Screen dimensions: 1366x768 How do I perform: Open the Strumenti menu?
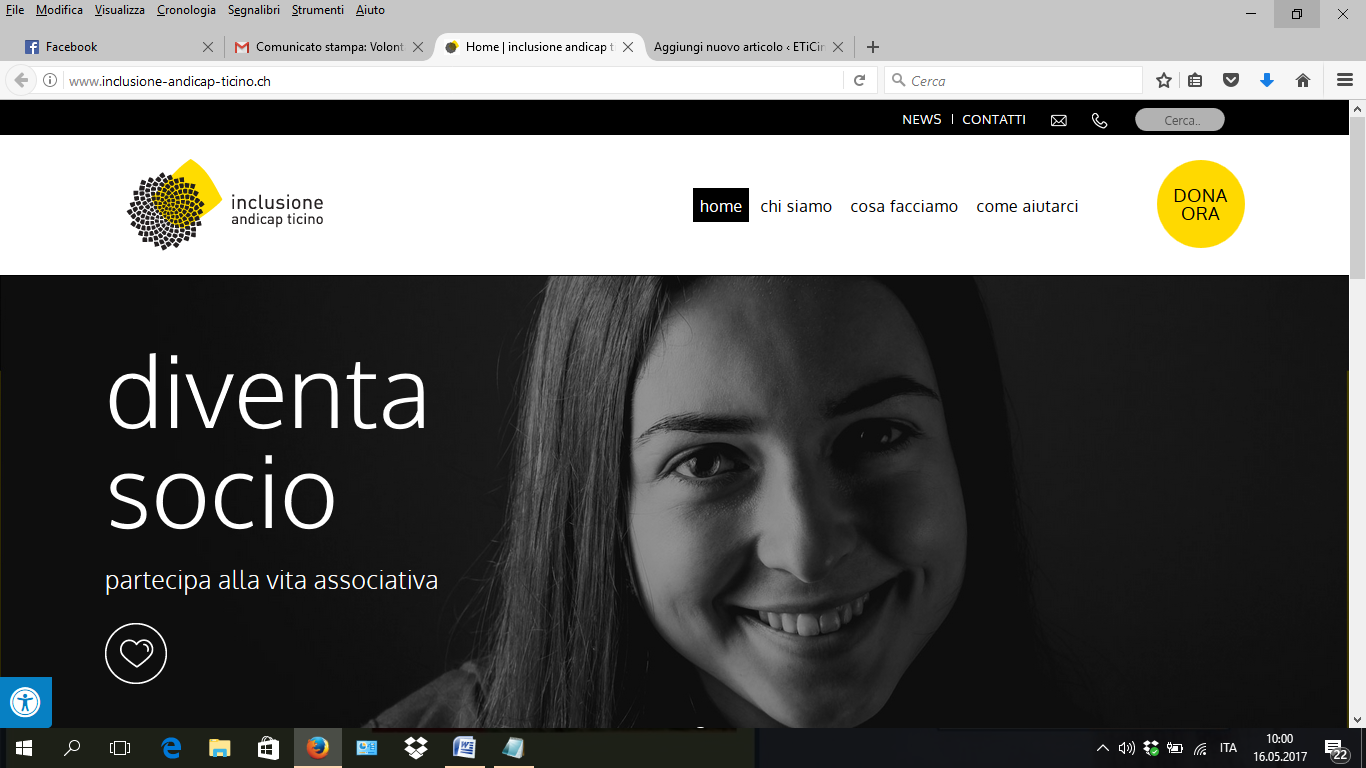click(x=318, y=10)
